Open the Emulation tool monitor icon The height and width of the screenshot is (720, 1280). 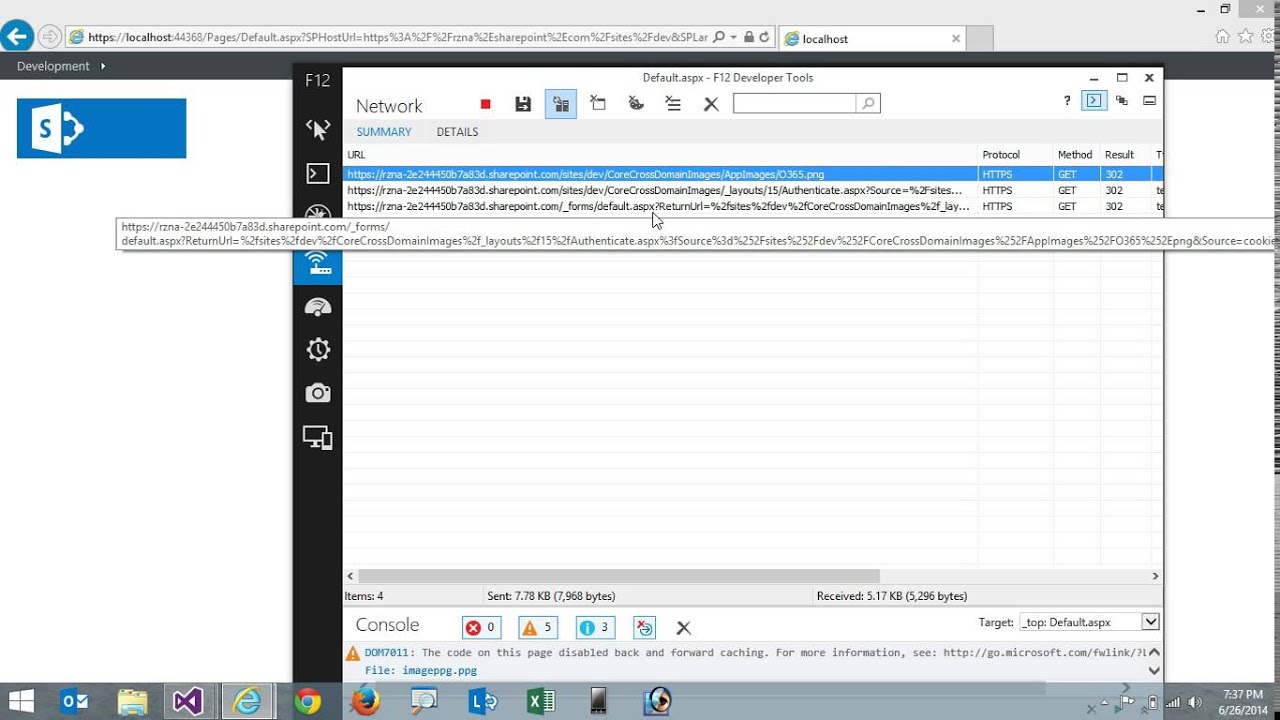pos(318,437)
